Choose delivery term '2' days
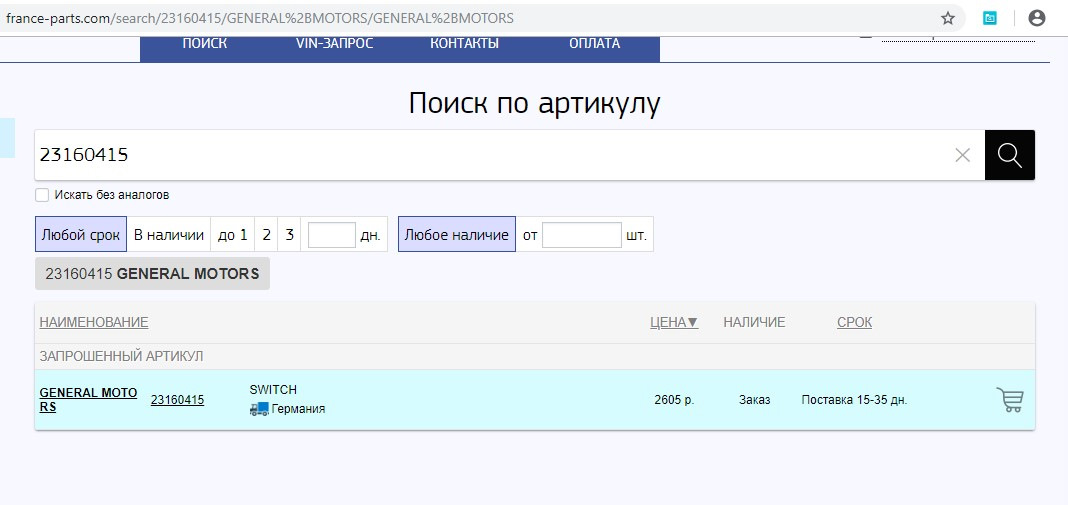 266,235
